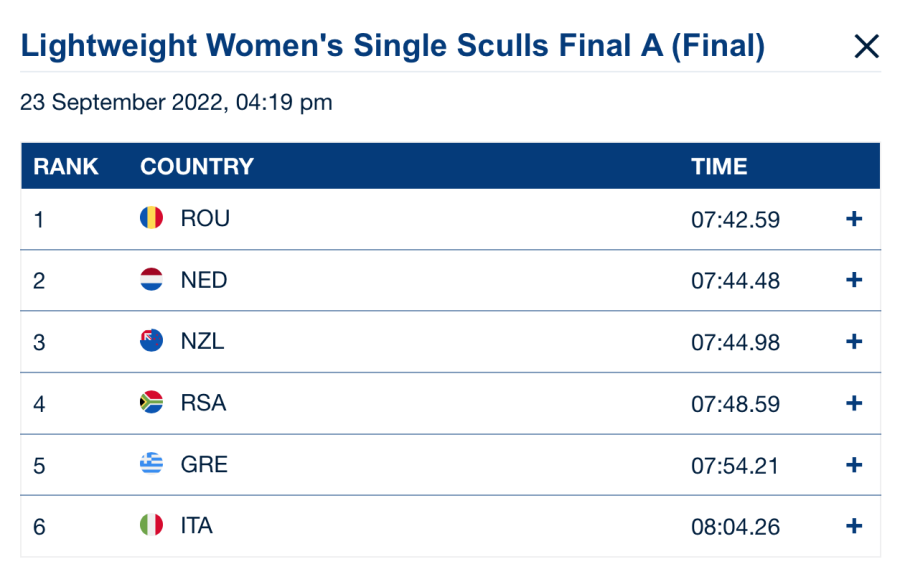Click the Greece flag icon
The width and height of the screenshot is (900, 577).
(x=151, y=464)
